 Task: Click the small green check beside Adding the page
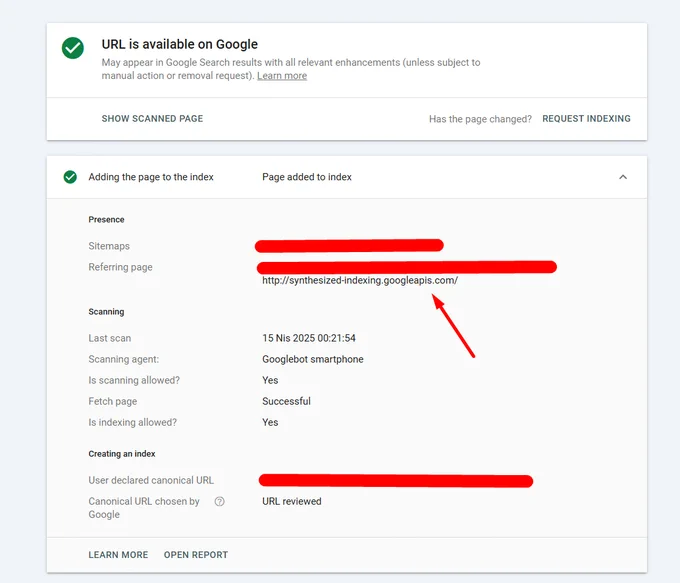click(70, 177)
